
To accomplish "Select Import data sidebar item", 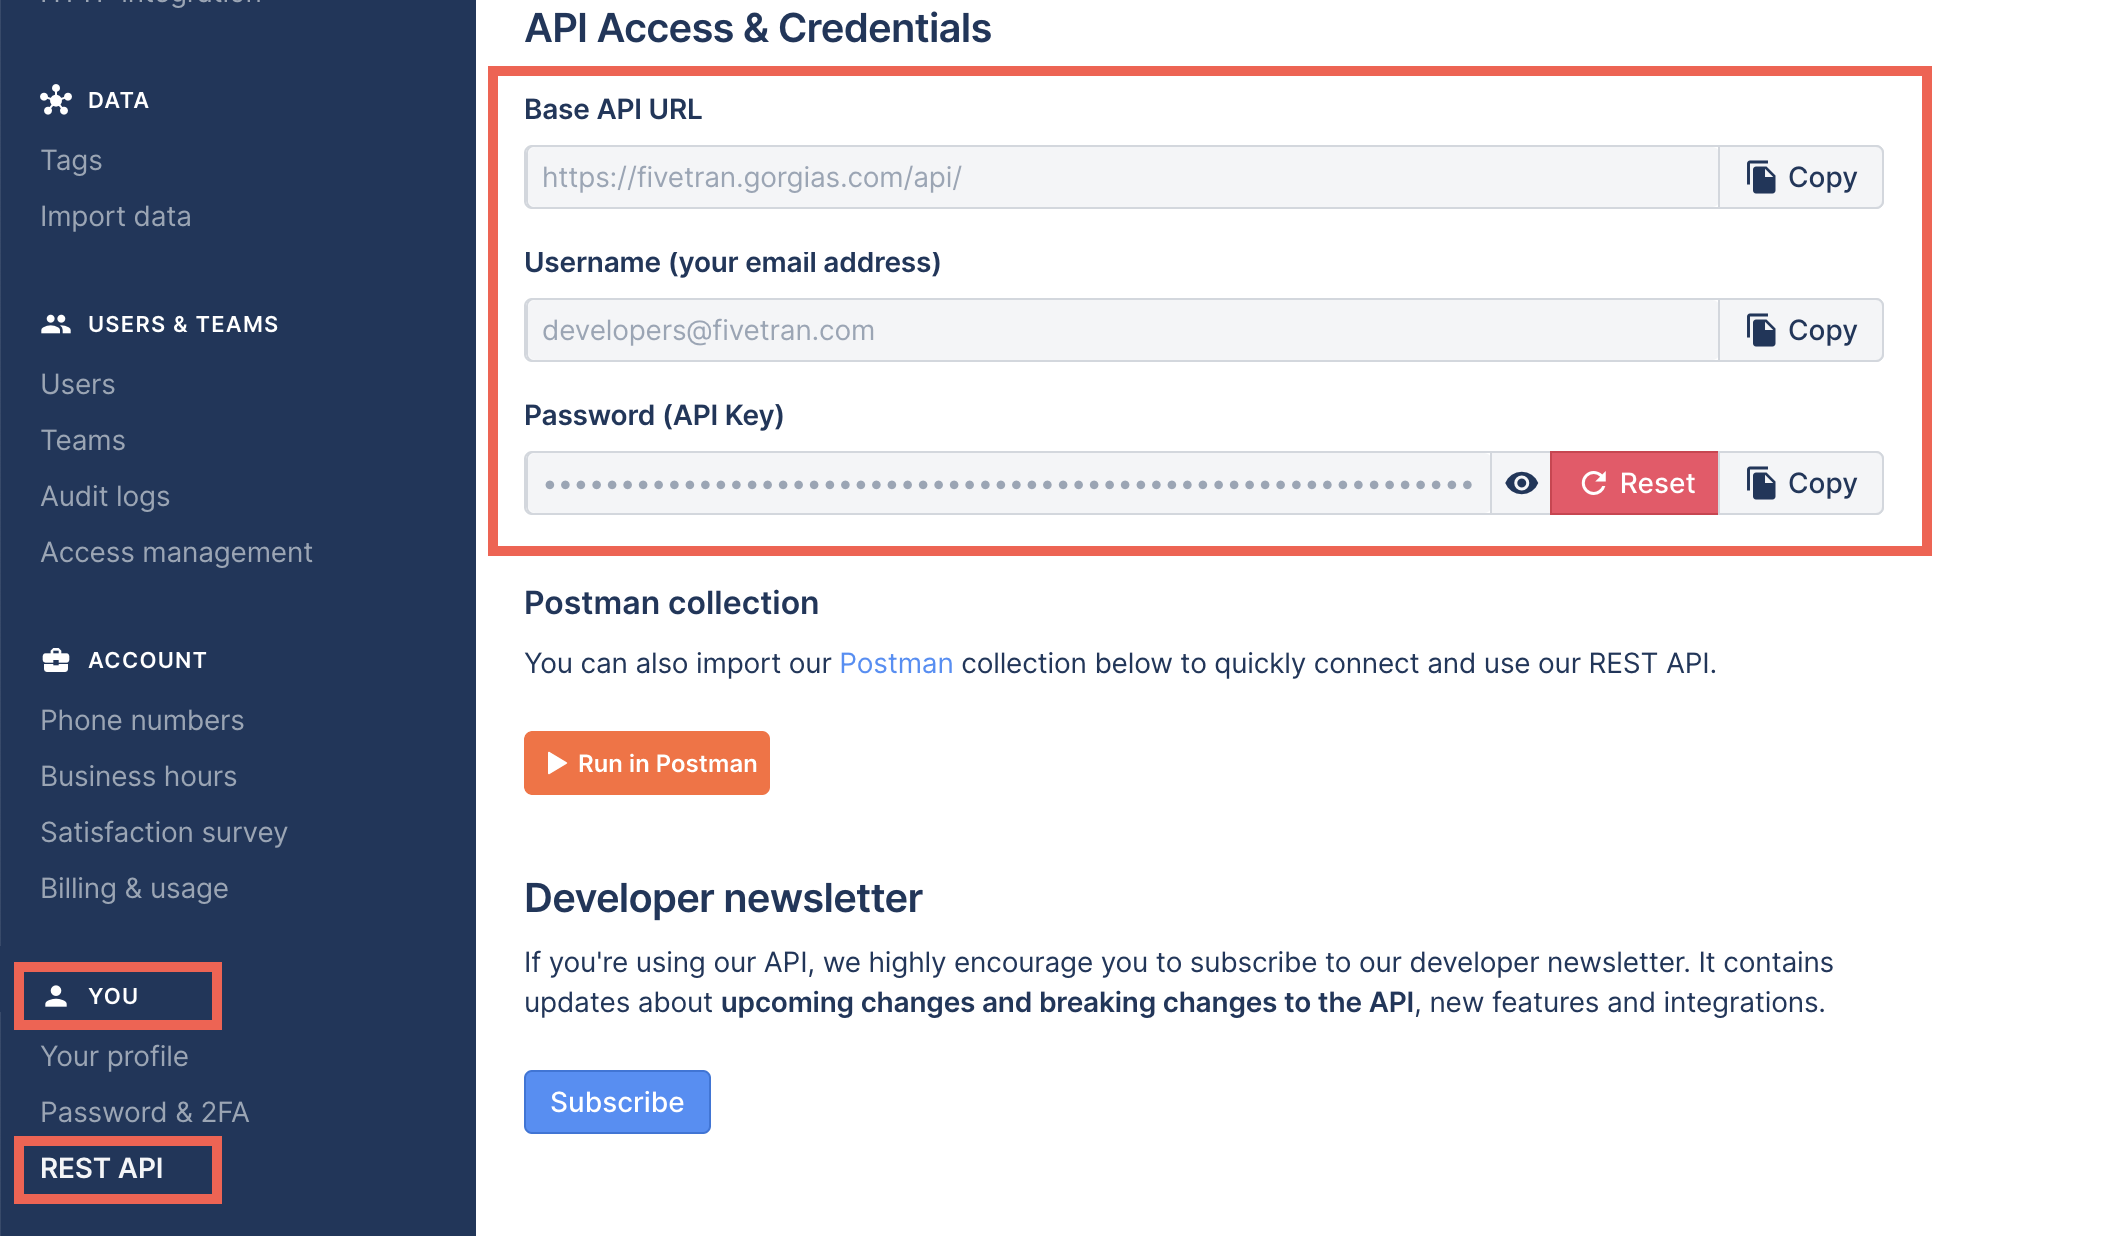I will [x=116, y=216].
